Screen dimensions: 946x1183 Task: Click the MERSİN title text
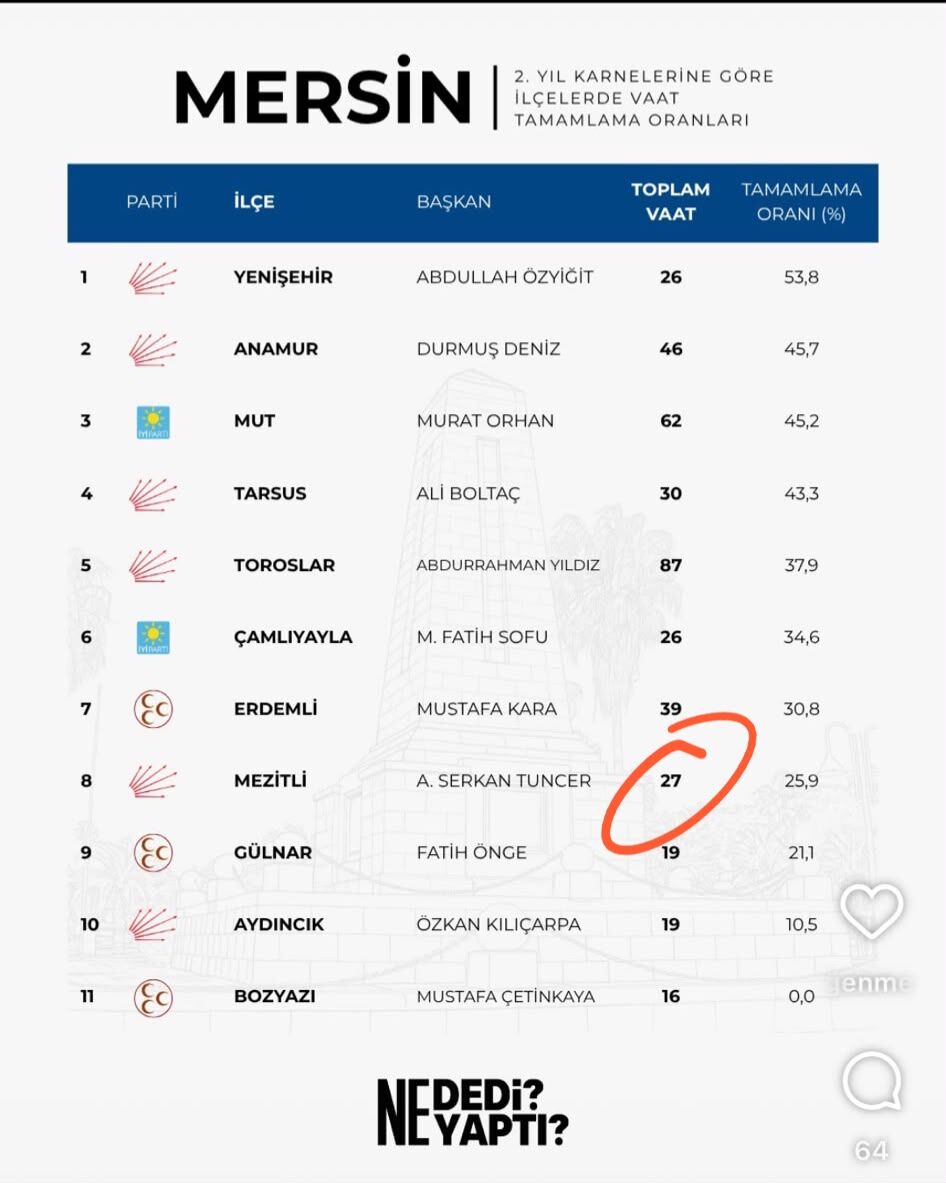pos(323,91)
